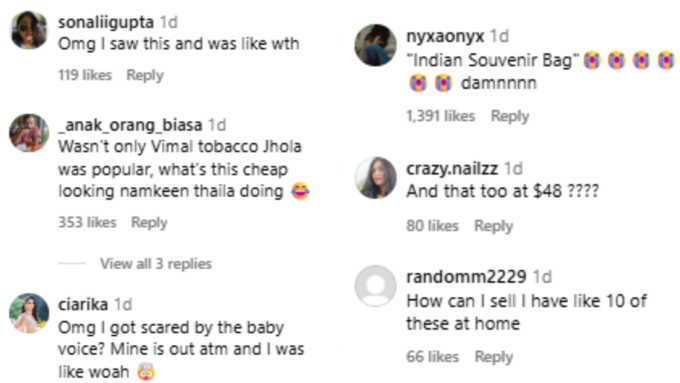This screenshot has height=383, width=680.
Task: Open randomm2229's default avatar icon
Action: (376, 286)
